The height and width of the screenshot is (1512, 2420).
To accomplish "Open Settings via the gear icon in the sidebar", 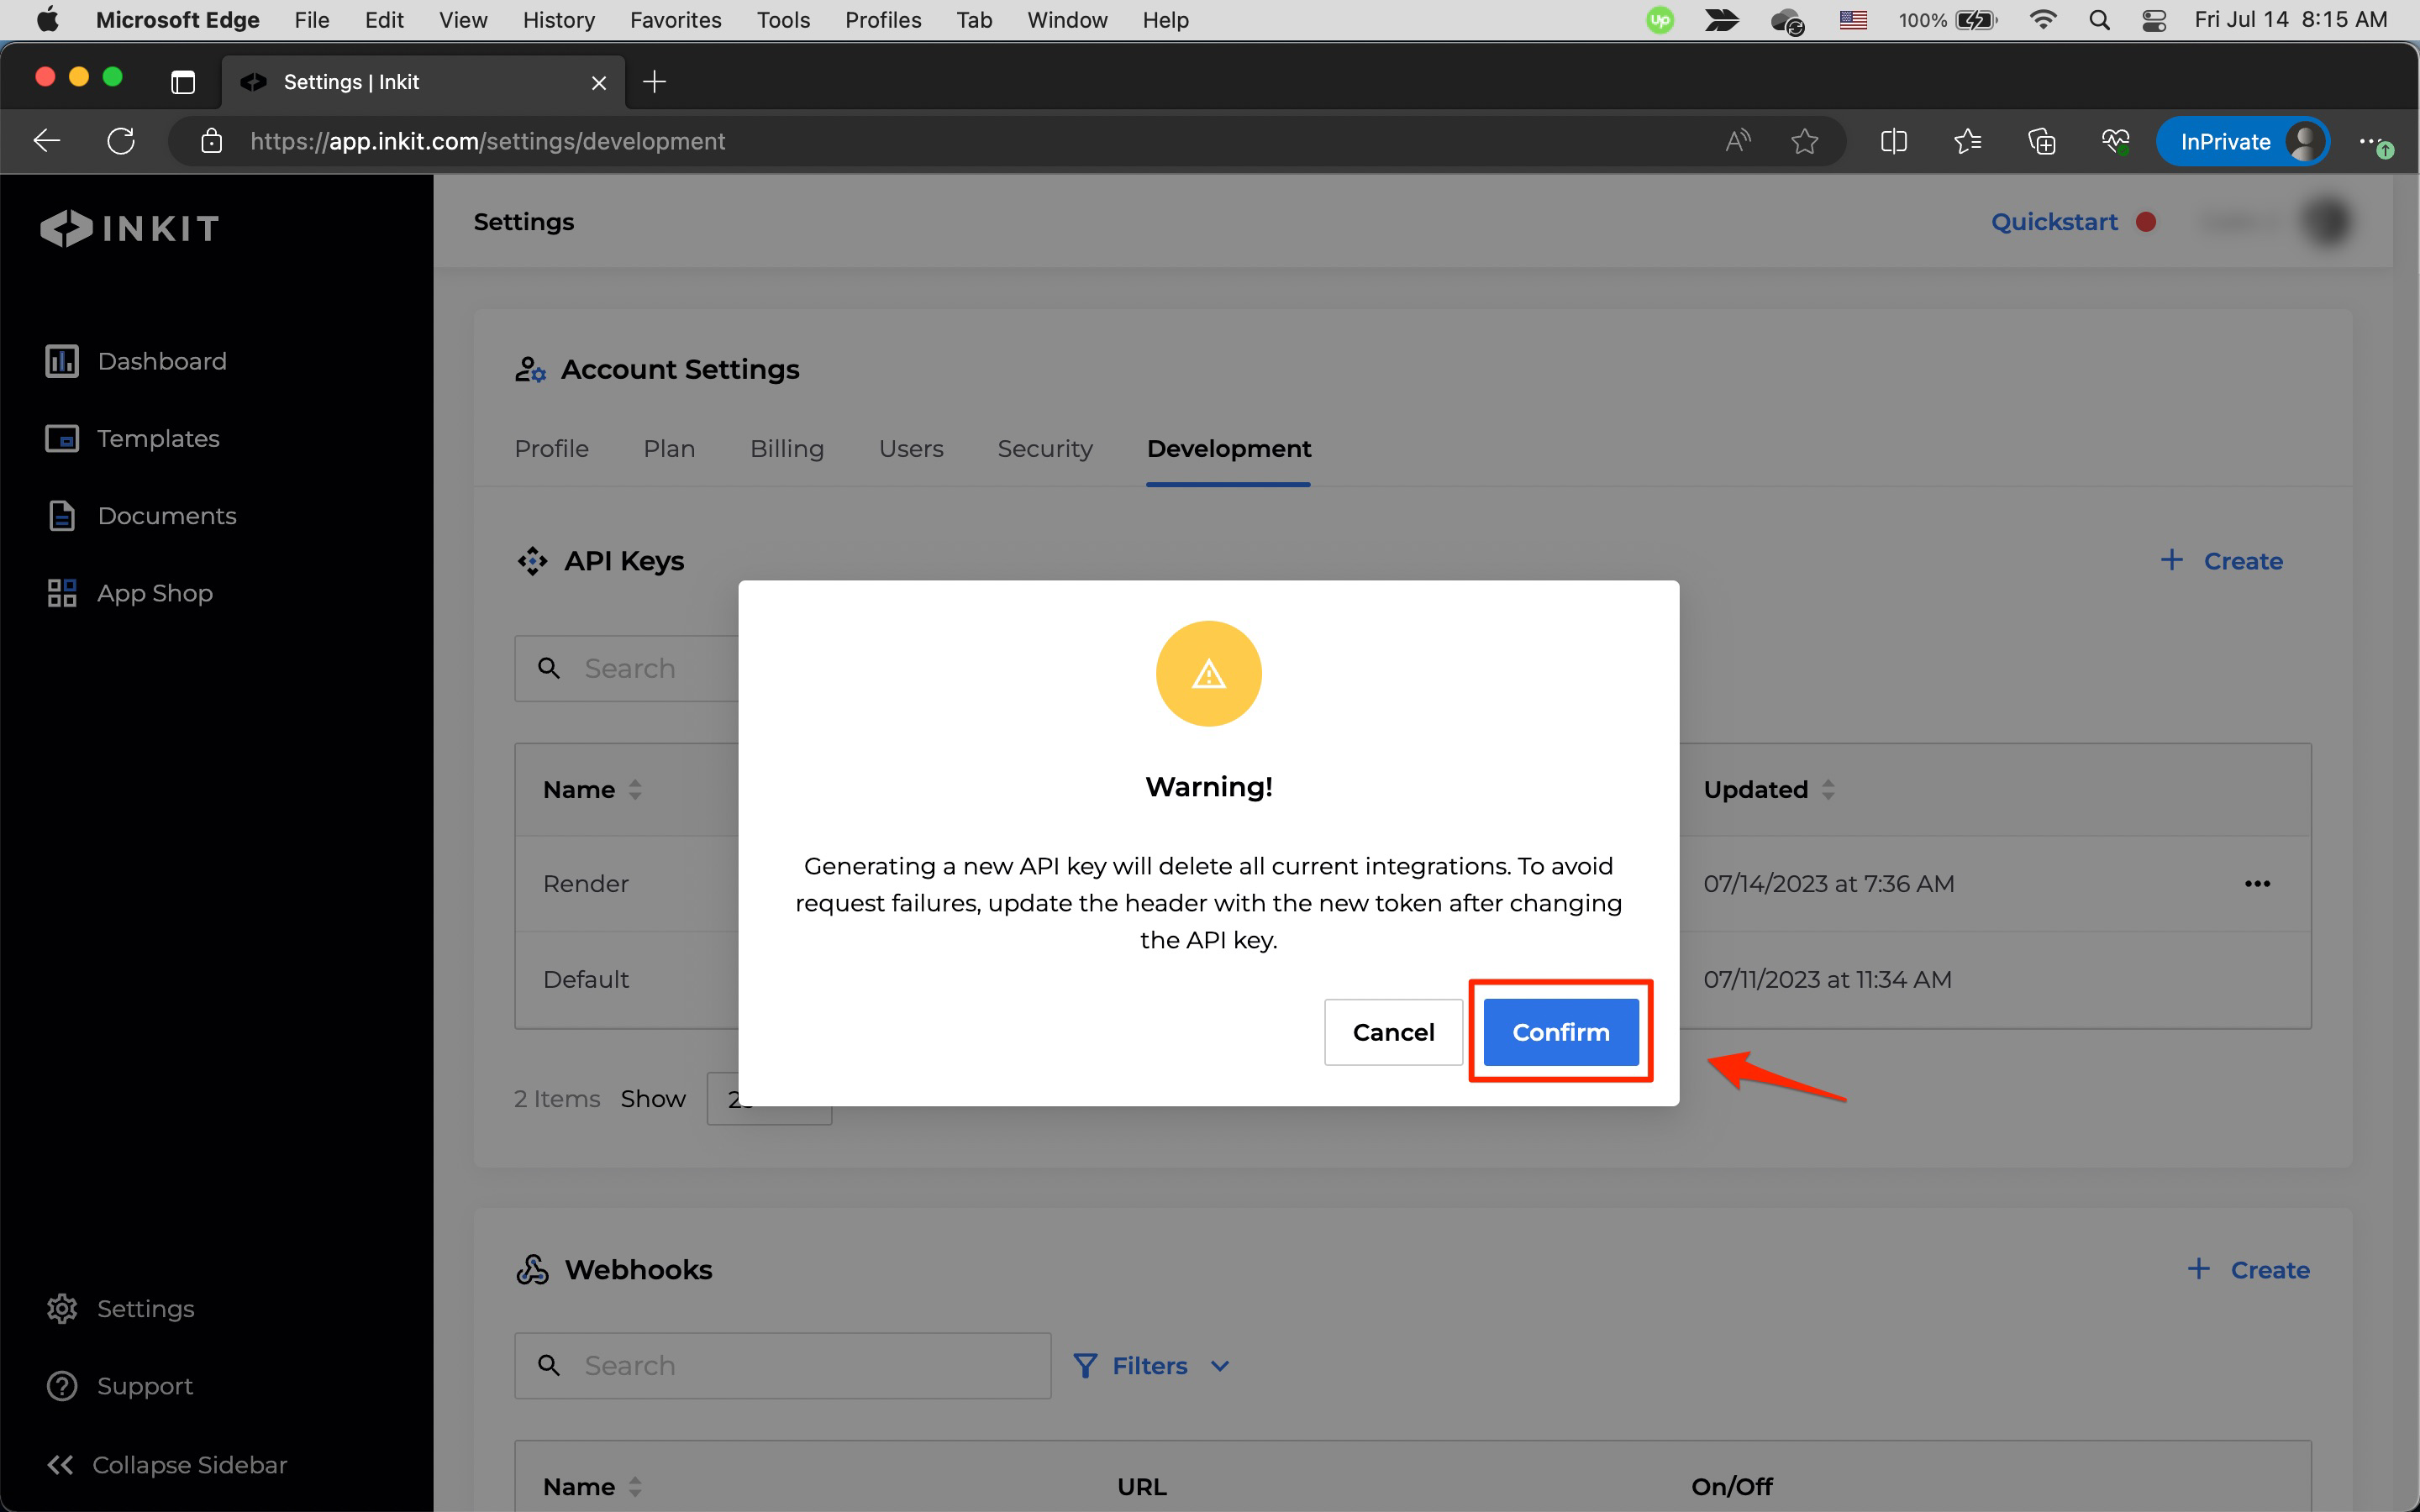I will pos(62,1308).
